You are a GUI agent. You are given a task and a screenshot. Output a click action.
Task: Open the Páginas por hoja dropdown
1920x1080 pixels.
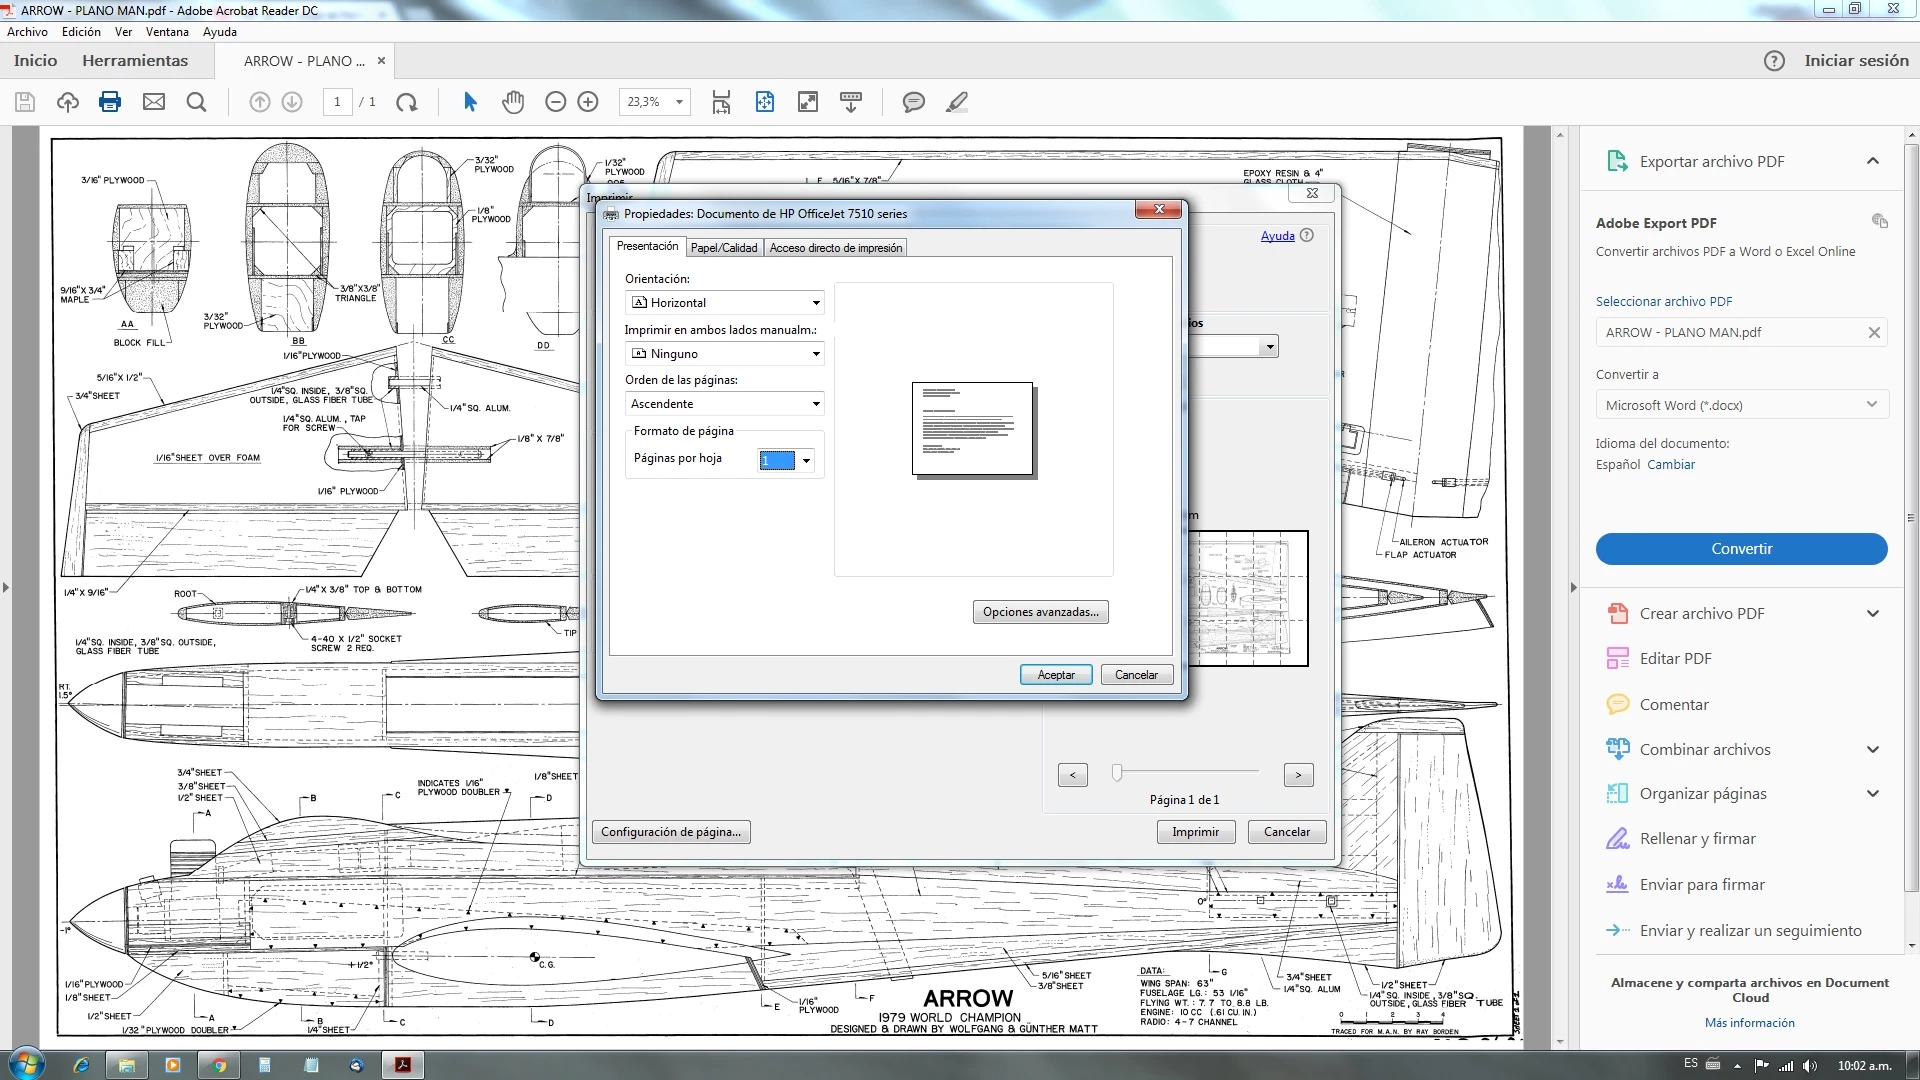click(786, 460)
